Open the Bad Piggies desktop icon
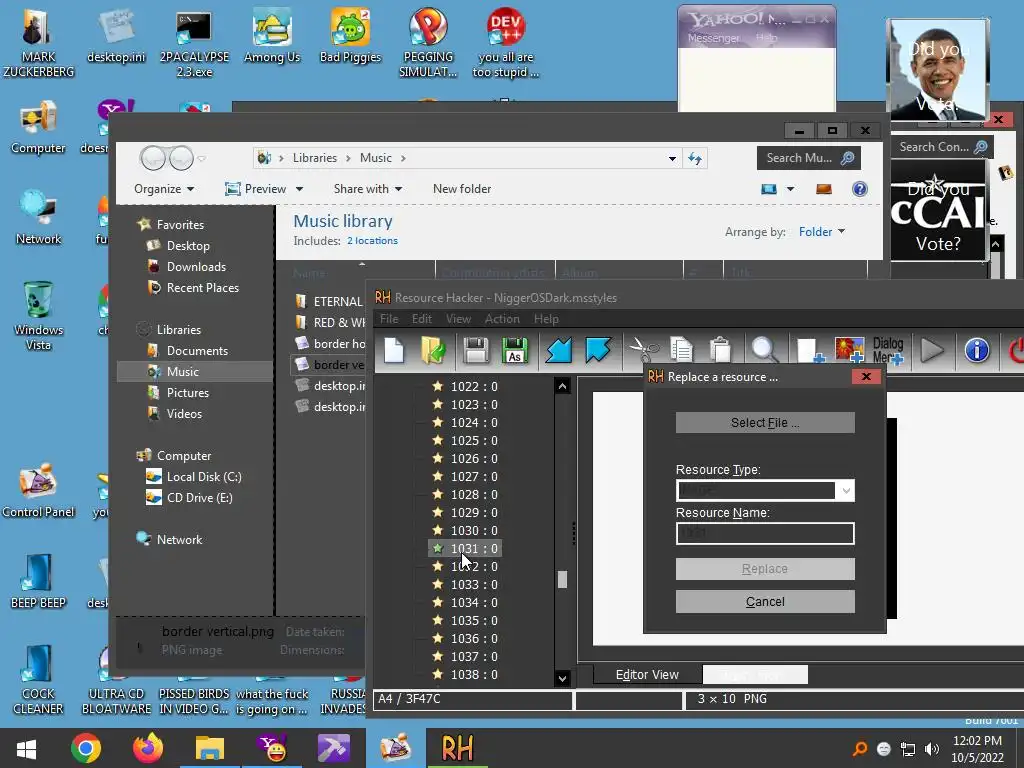This screenshot has width=1024, height=768. click(350, 36)
